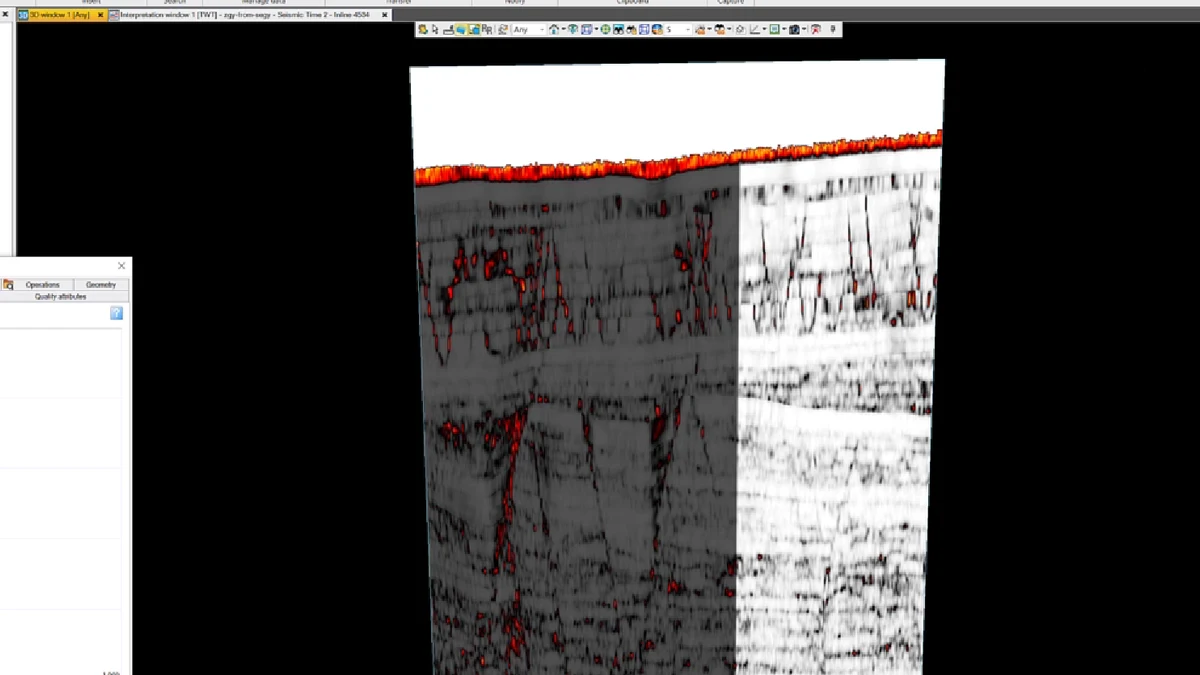
Task: Expand the arrow beside the orange icon
Action: [710, 30]
